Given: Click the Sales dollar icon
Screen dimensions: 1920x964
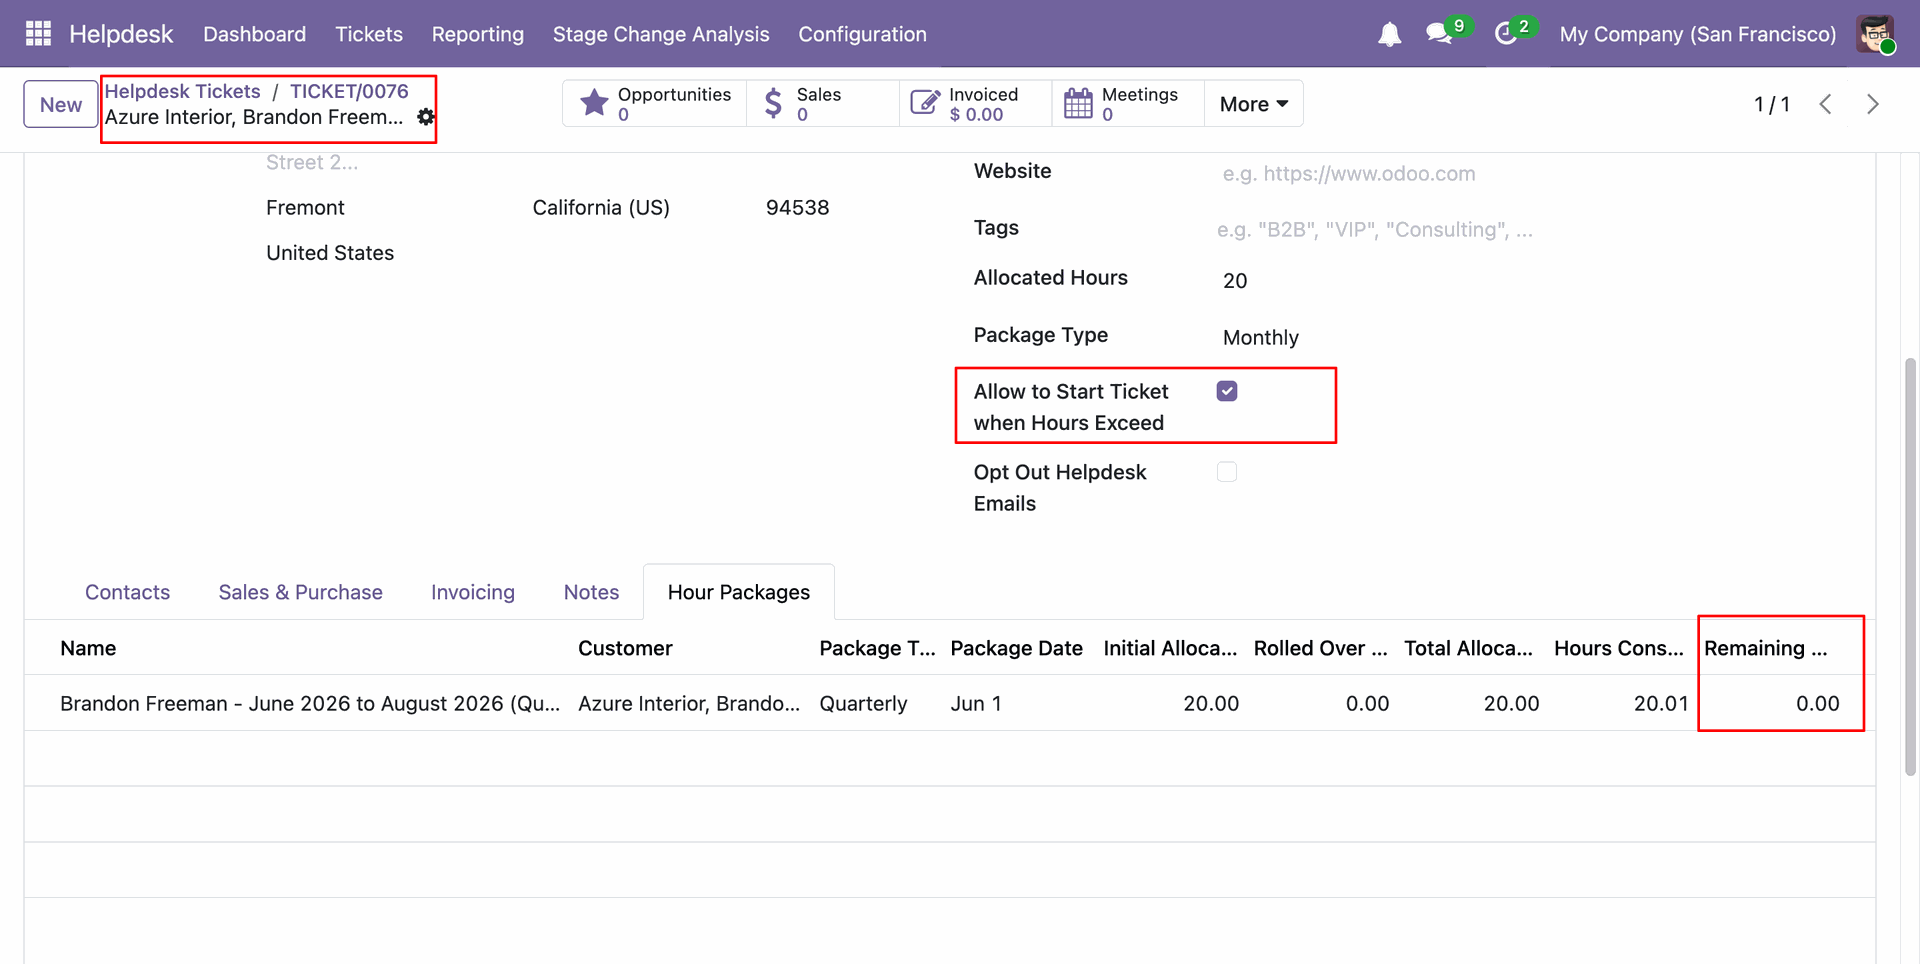Looking at the screenshot, I should [773, 103].
